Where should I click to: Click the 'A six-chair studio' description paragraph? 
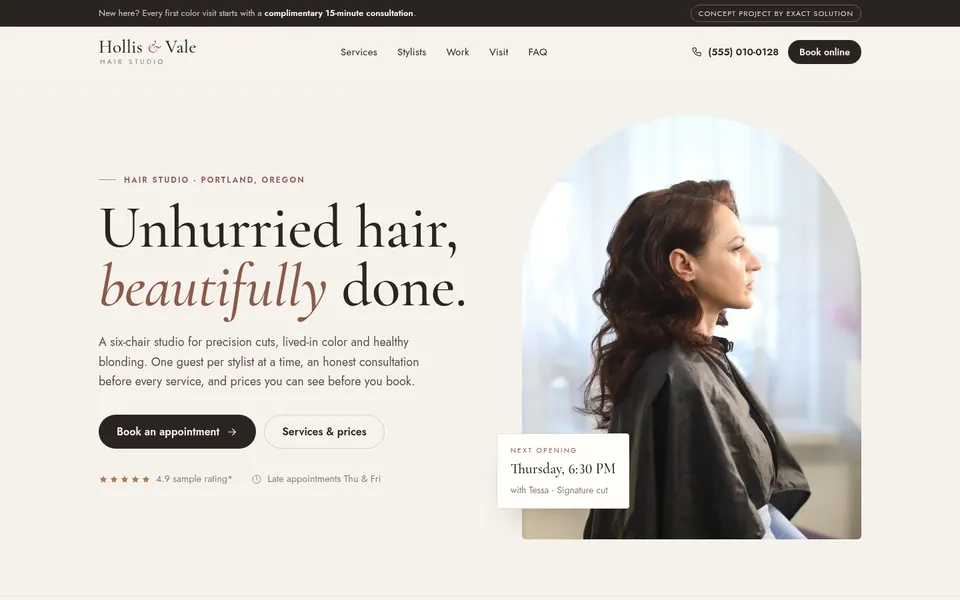point(259,362)
